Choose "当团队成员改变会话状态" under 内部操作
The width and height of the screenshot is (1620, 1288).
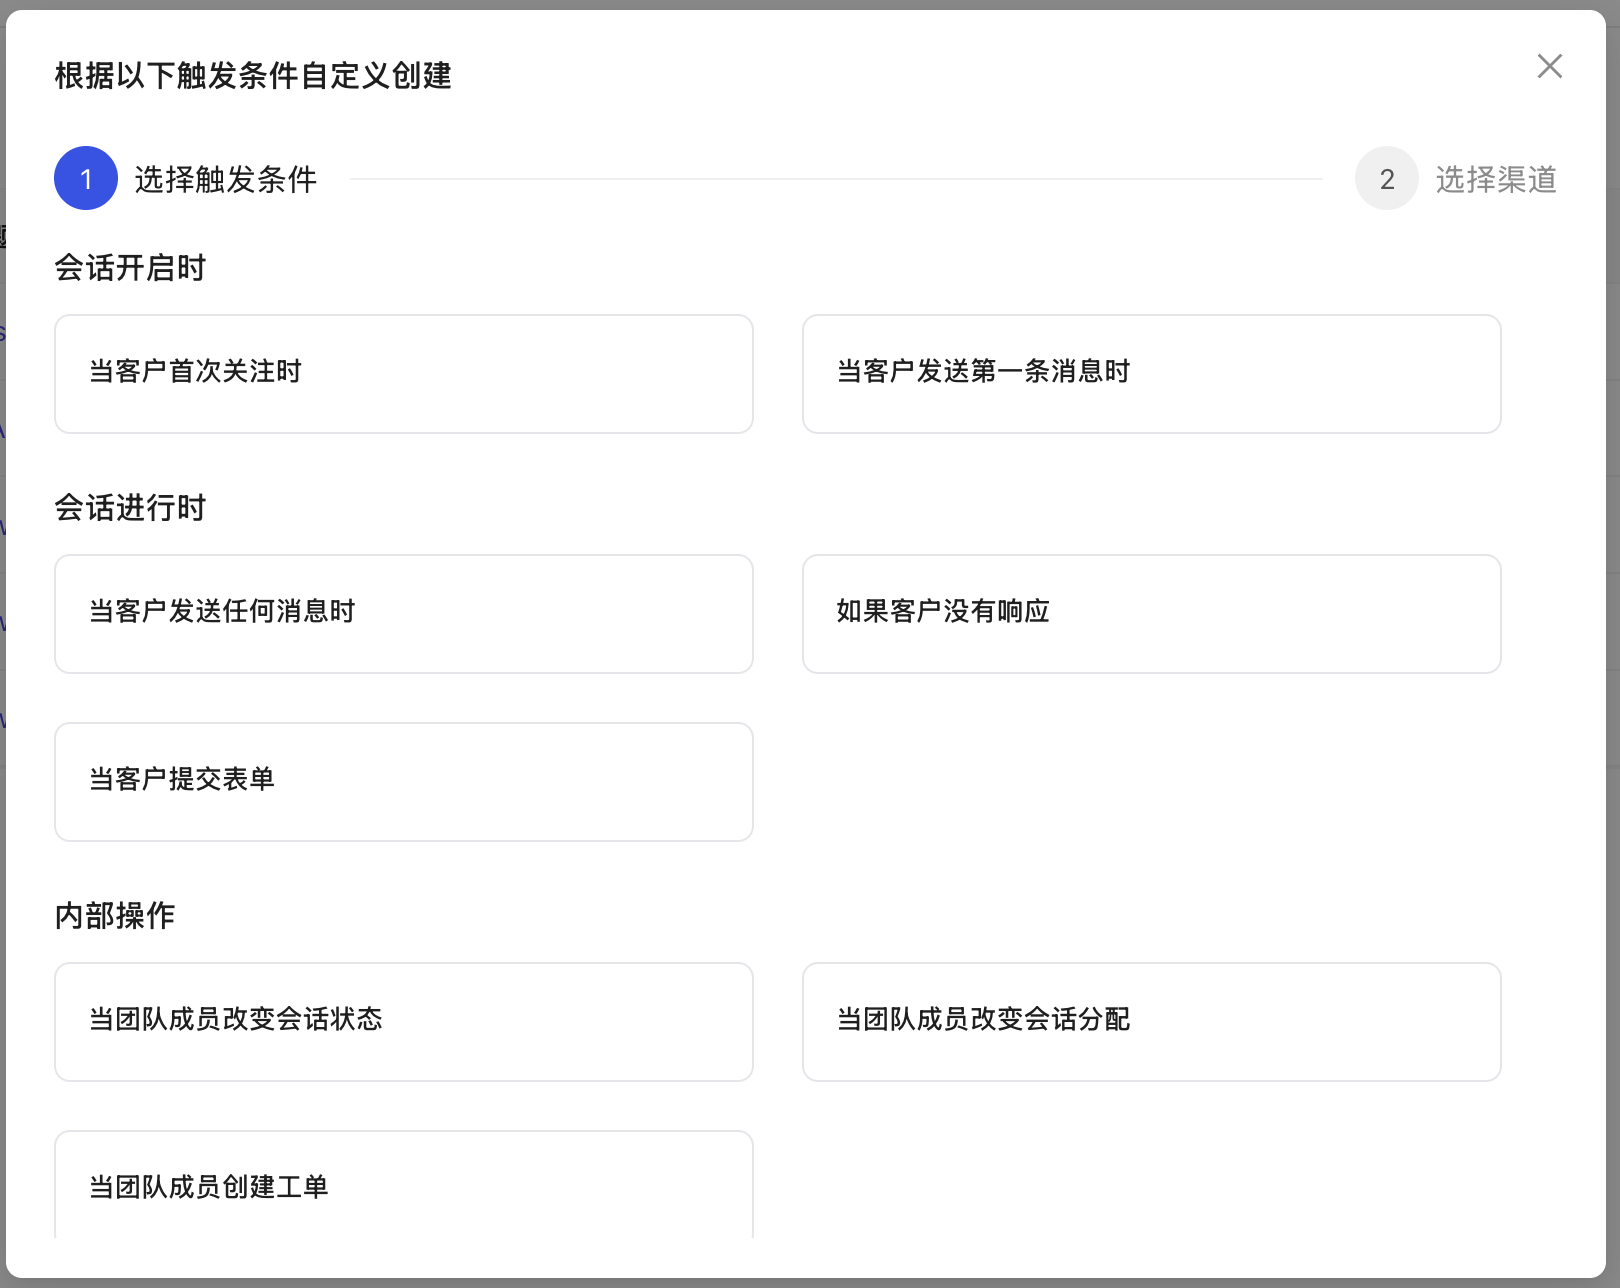(403, 1021)
